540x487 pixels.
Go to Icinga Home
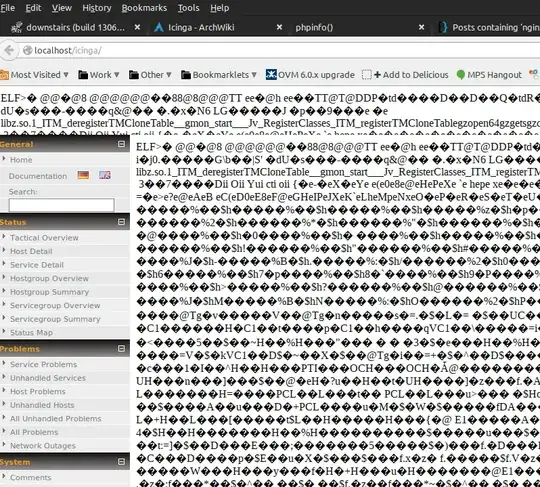click(21, 160)
